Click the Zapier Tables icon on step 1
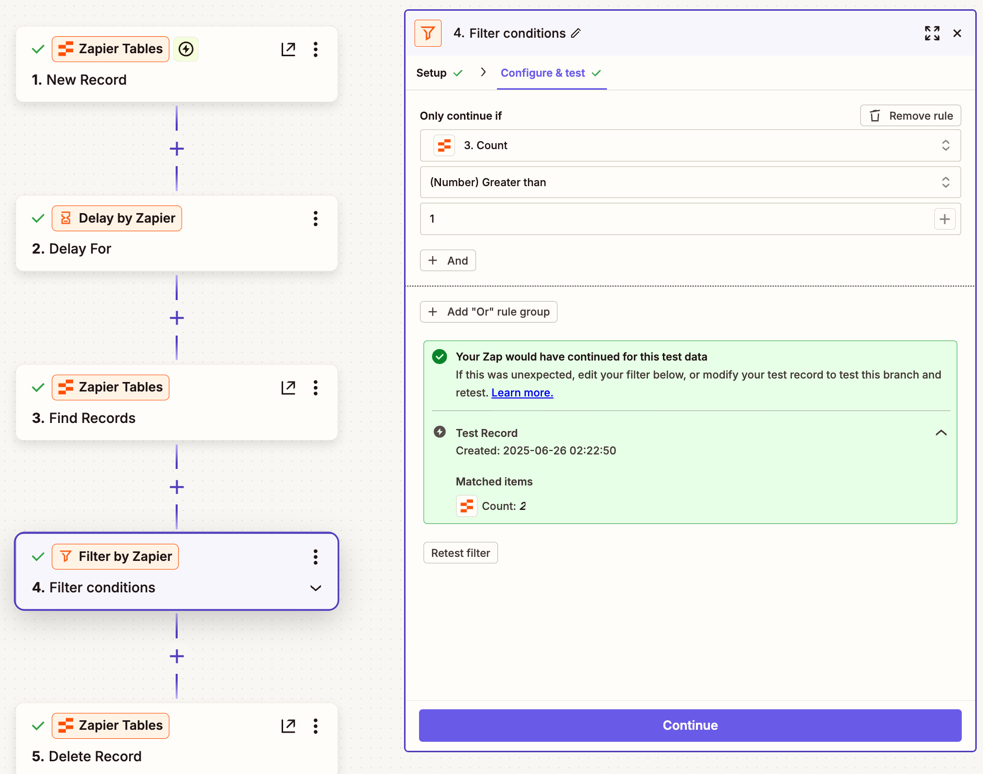Viewport: 983px width, 774px height. point(66,49)
